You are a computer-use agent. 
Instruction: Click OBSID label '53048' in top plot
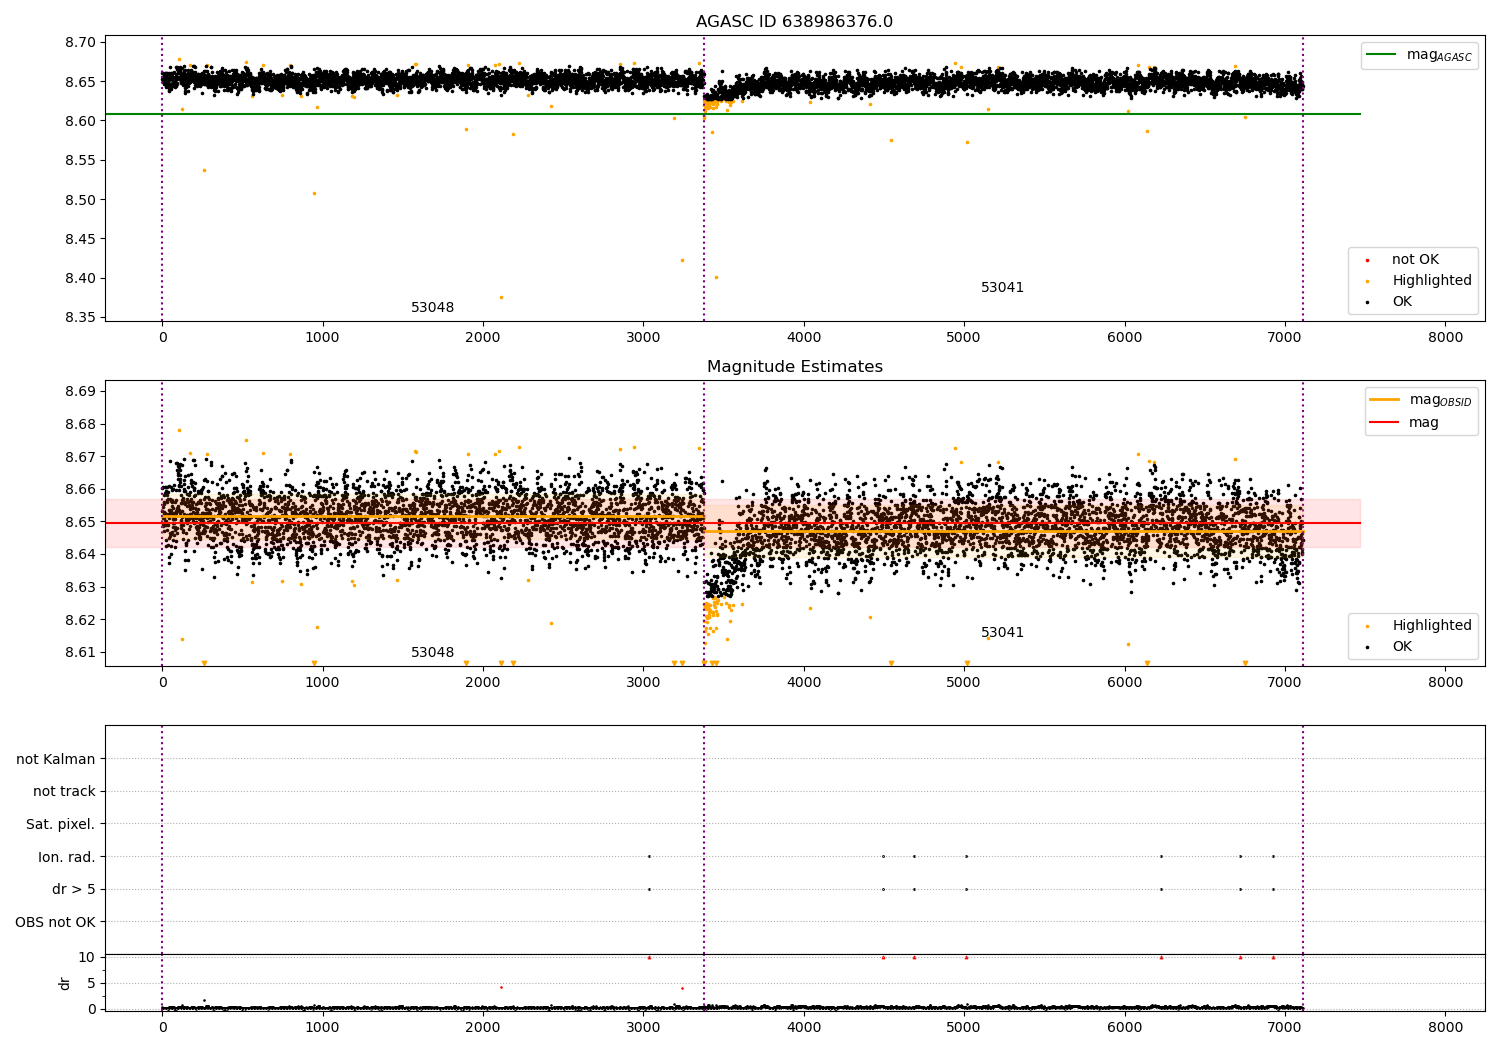tap(432, 308)
